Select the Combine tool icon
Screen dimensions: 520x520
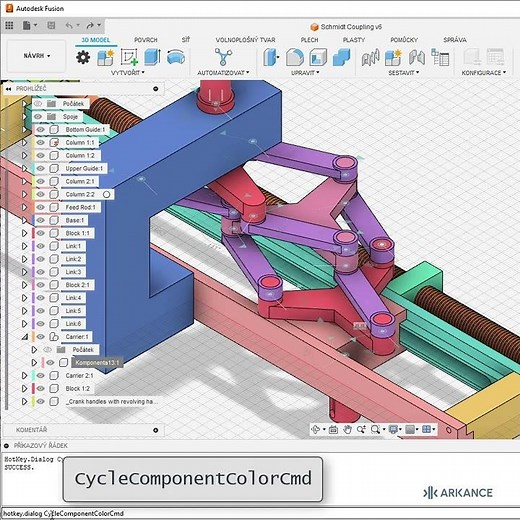click(x=341, y=57)
